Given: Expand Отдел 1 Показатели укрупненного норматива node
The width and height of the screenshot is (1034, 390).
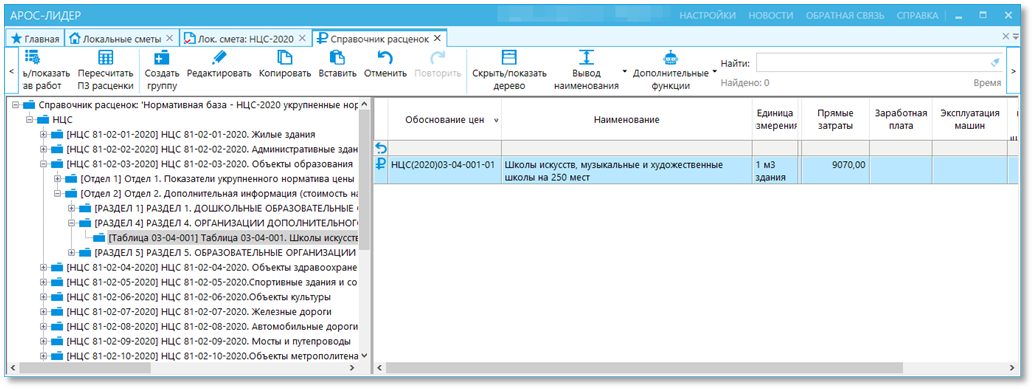Looking at the screenshot, I should [x=57, y=179].
